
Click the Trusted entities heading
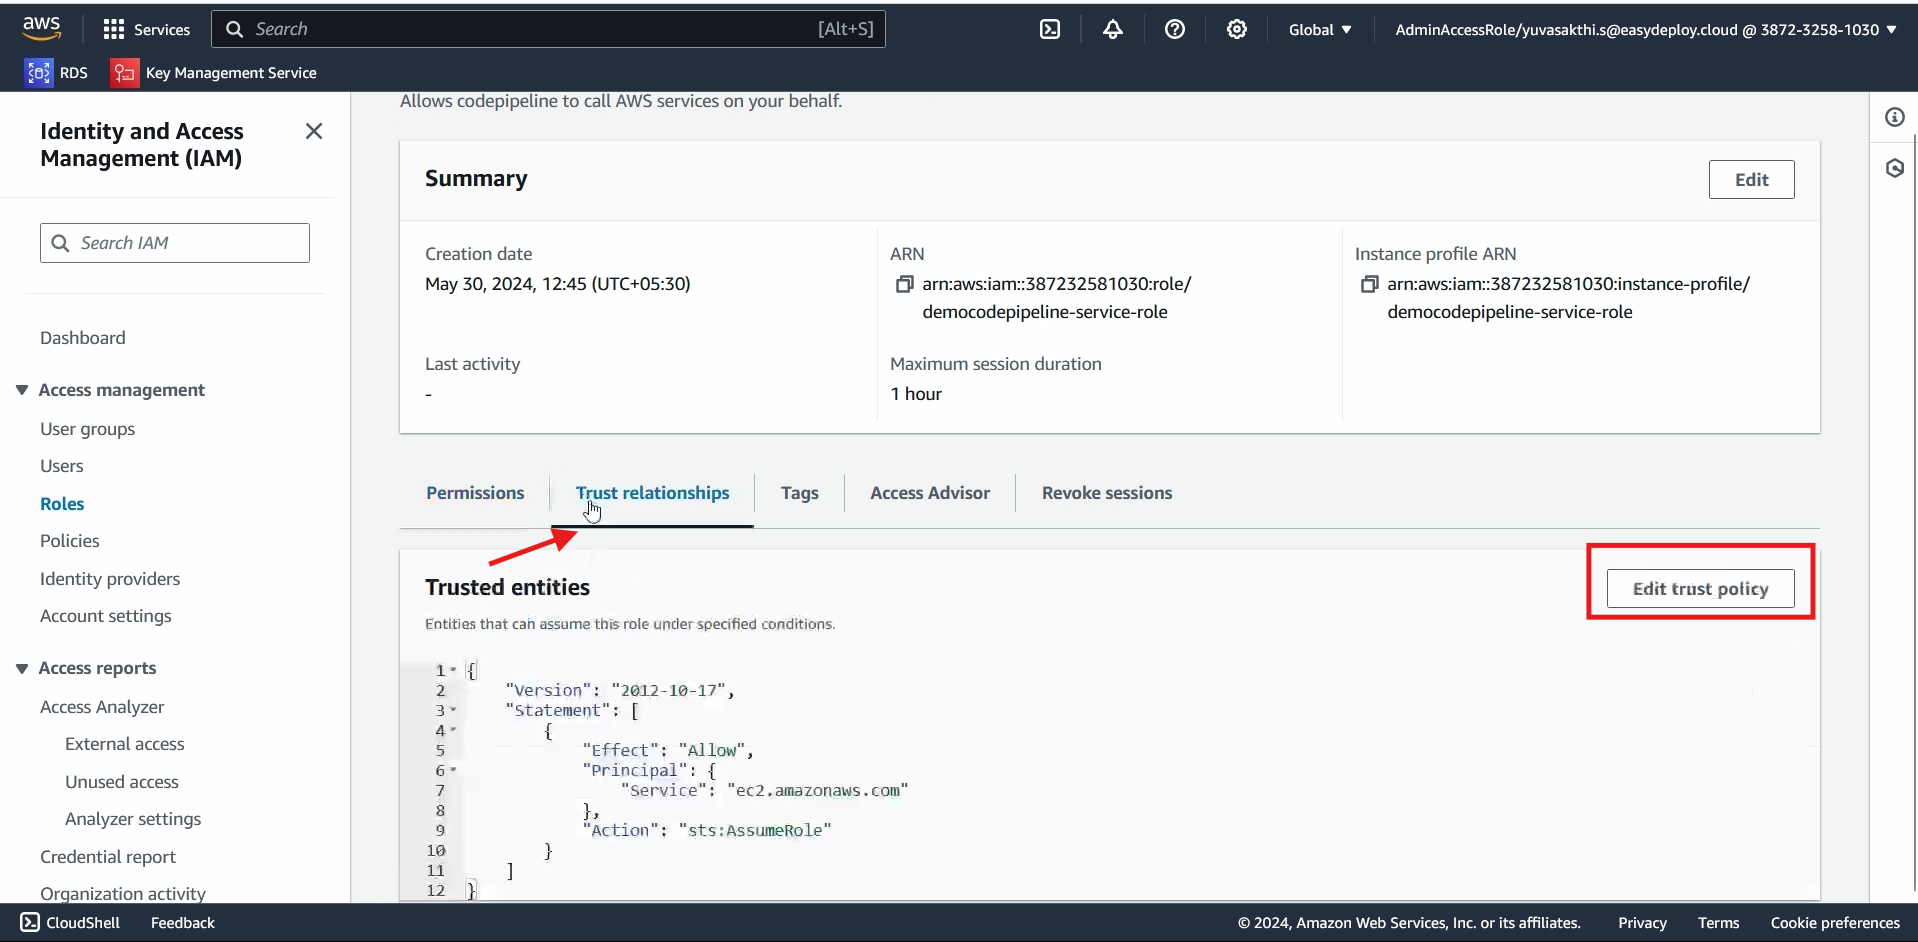point(507,587)
